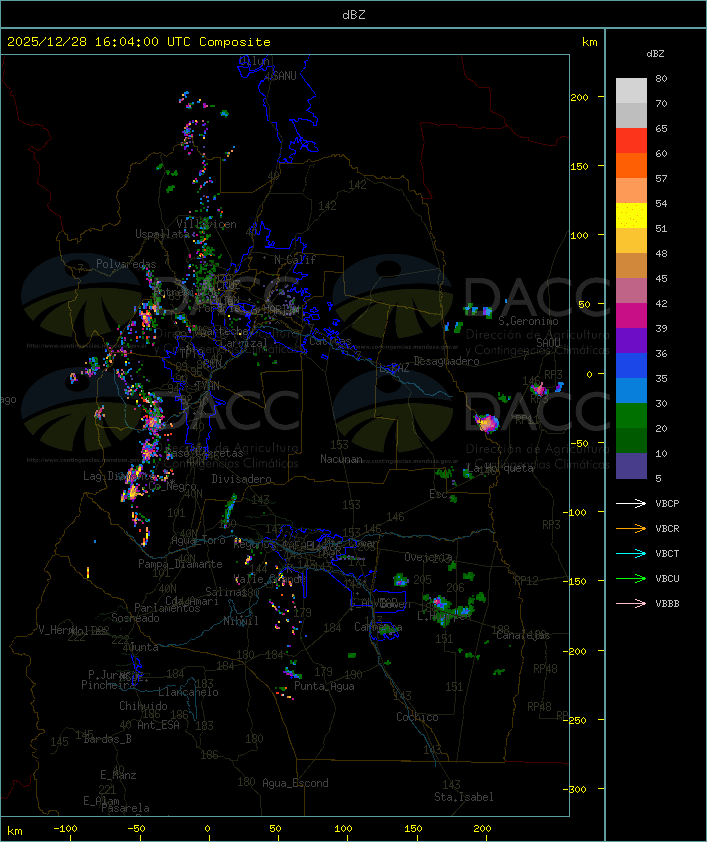Viewport: 707px width, 842px height.
Task: Click the slate violet 5-10 dBZ swatch
Action: tap(631, 466)
